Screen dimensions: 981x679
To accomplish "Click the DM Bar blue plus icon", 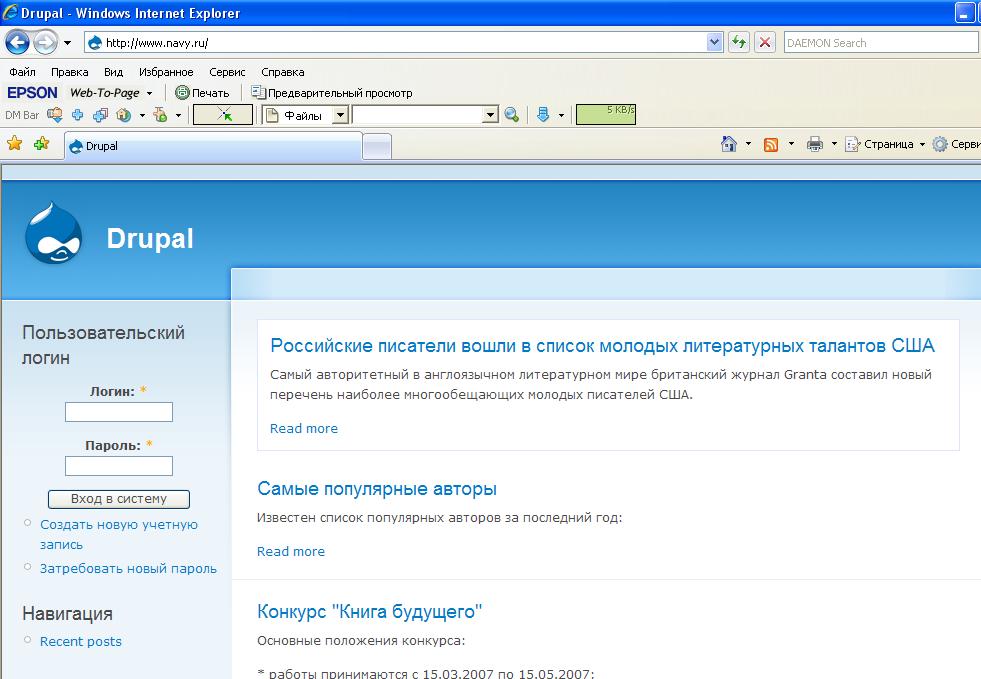I will (78, 115).
